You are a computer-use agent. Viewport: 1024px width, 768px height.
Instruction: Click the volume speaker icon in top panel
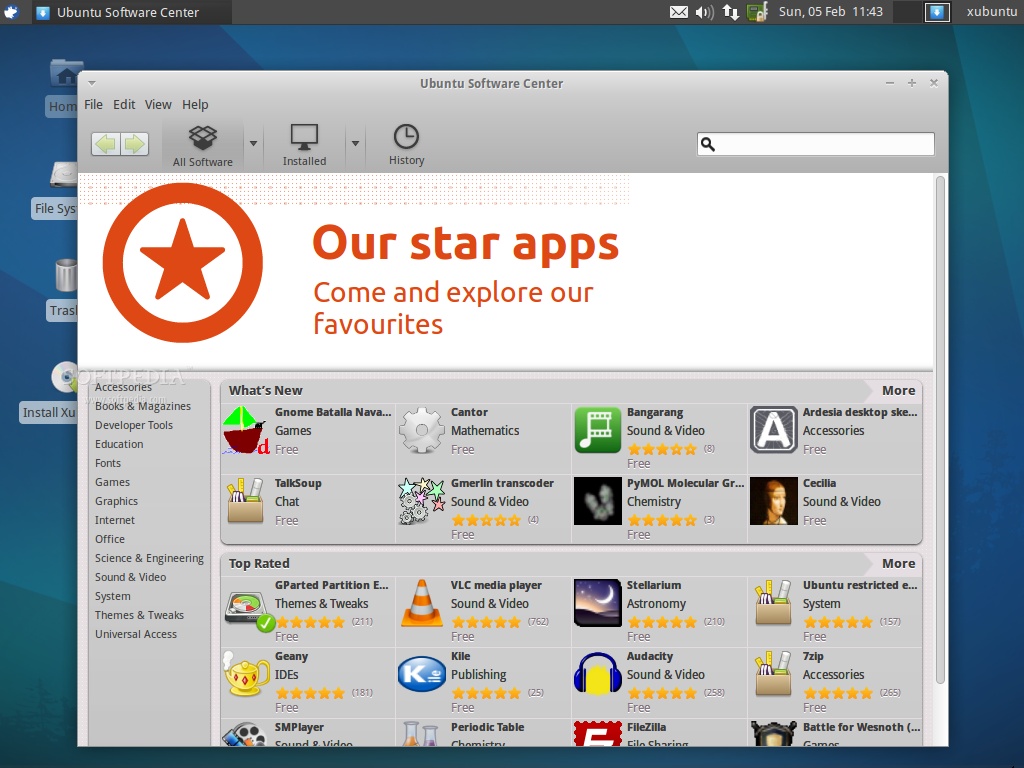click(x=704, y=12)
